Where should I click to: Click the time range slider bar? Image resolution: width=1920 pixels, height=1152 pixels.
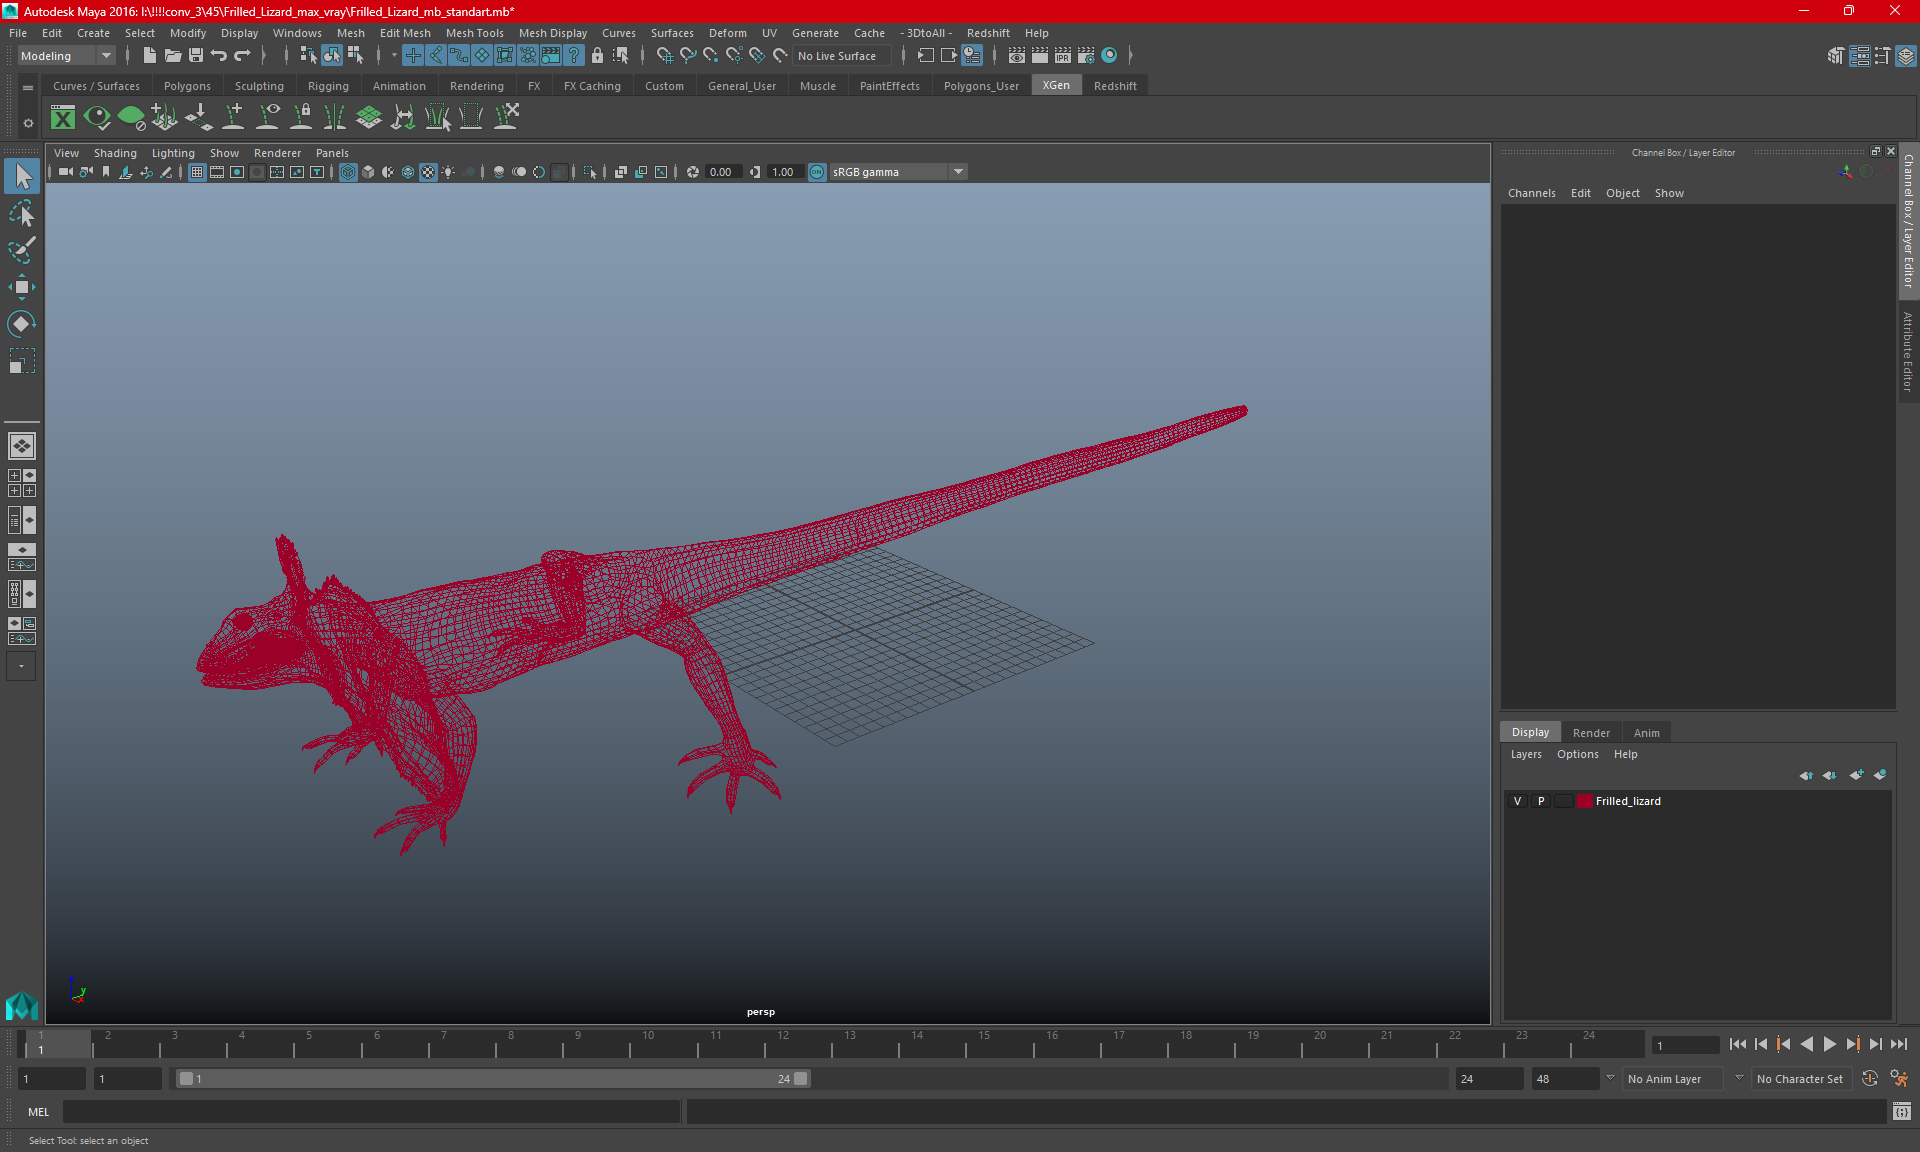[x=493, y=1079]
